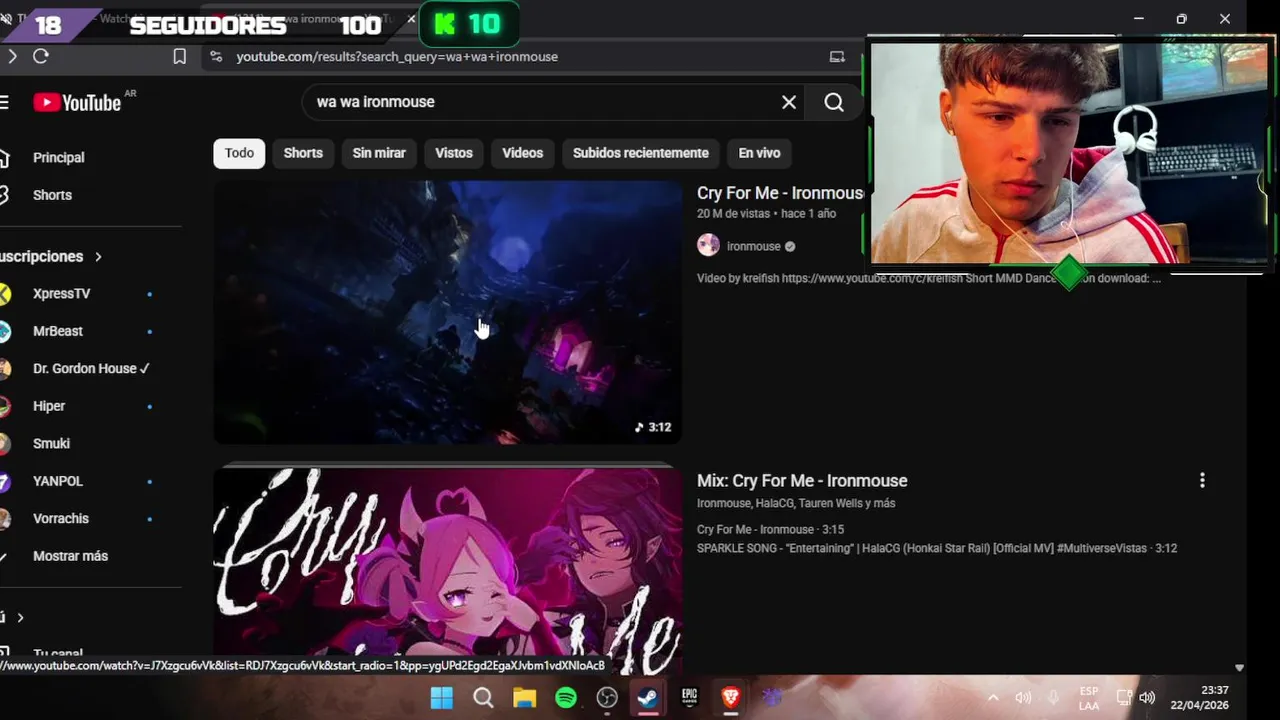Switch to OBS Studio in the taskbar
The width and height of the screenshot is (1280, 720).
click(x=607, y=698)
